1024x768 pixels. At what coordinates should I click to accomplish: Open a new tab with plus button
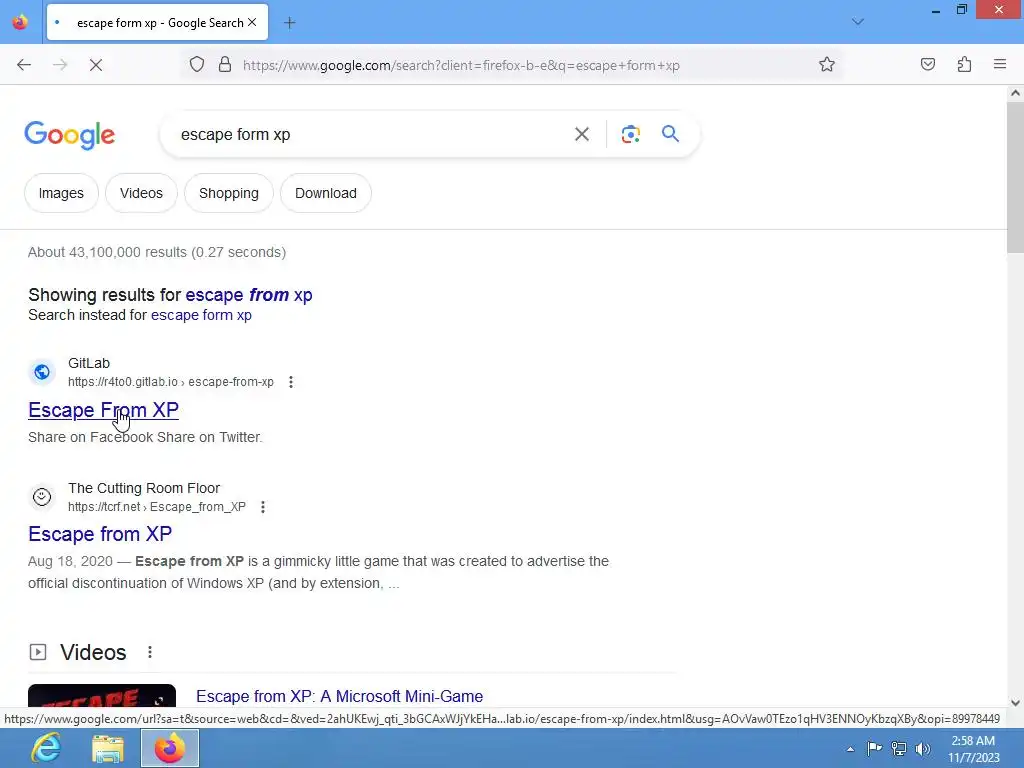point(289,23)
